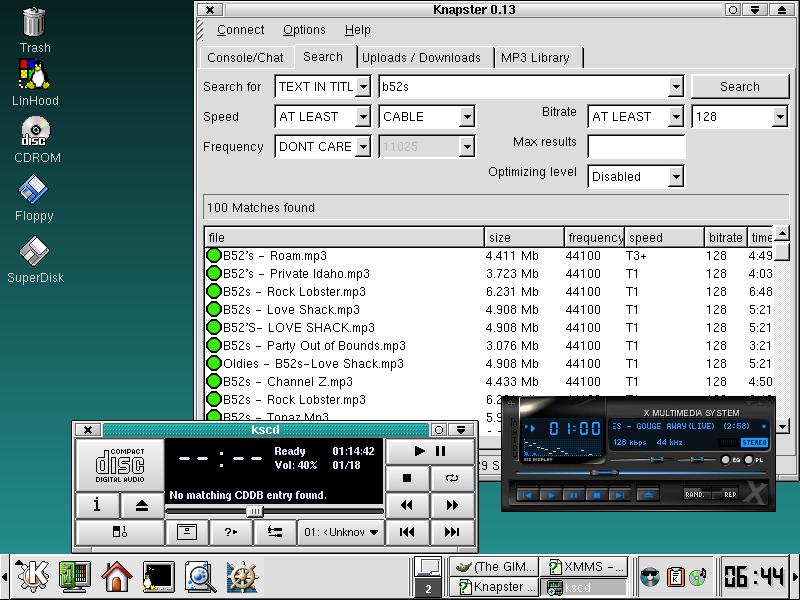Open the terminal from the panel
800x600 pixels.
(x=159, y=577)
